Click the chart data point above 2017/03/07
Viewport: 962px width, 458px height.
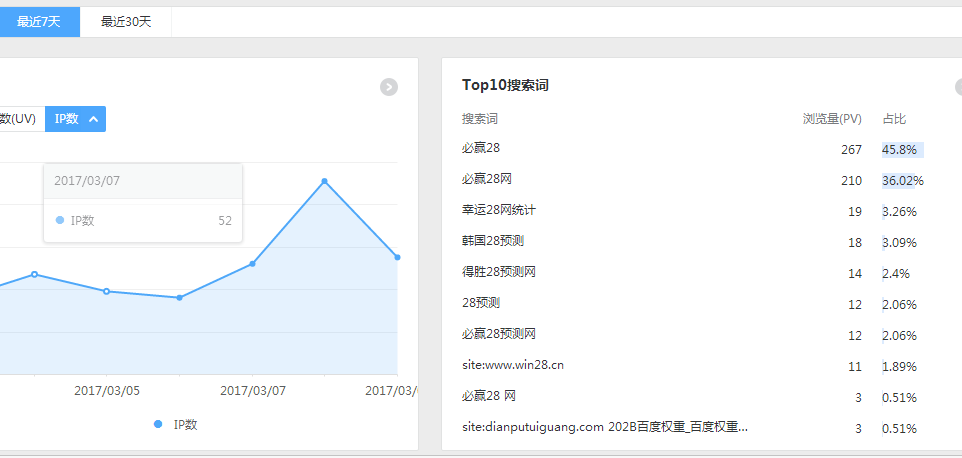click(x=252, y=264)
